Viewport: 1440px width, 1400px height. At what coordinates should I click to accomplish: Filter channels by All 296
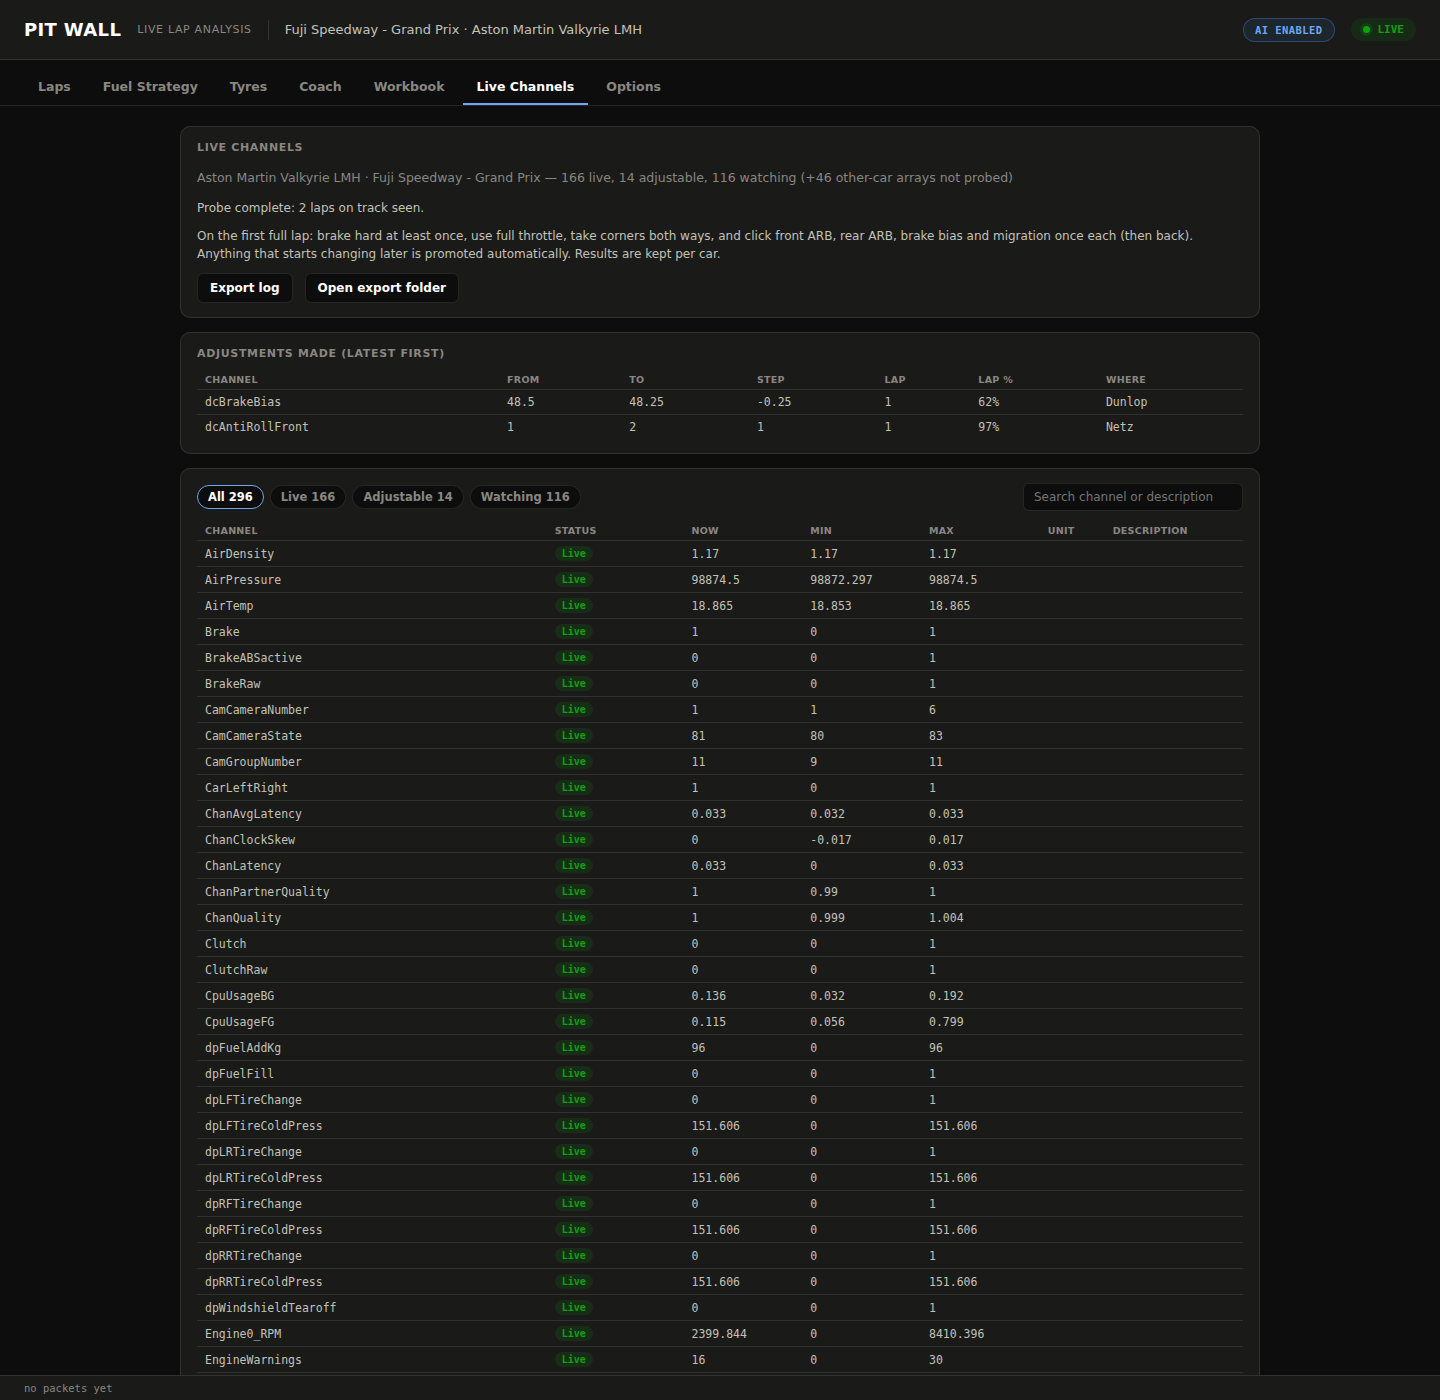click(230, 497)
